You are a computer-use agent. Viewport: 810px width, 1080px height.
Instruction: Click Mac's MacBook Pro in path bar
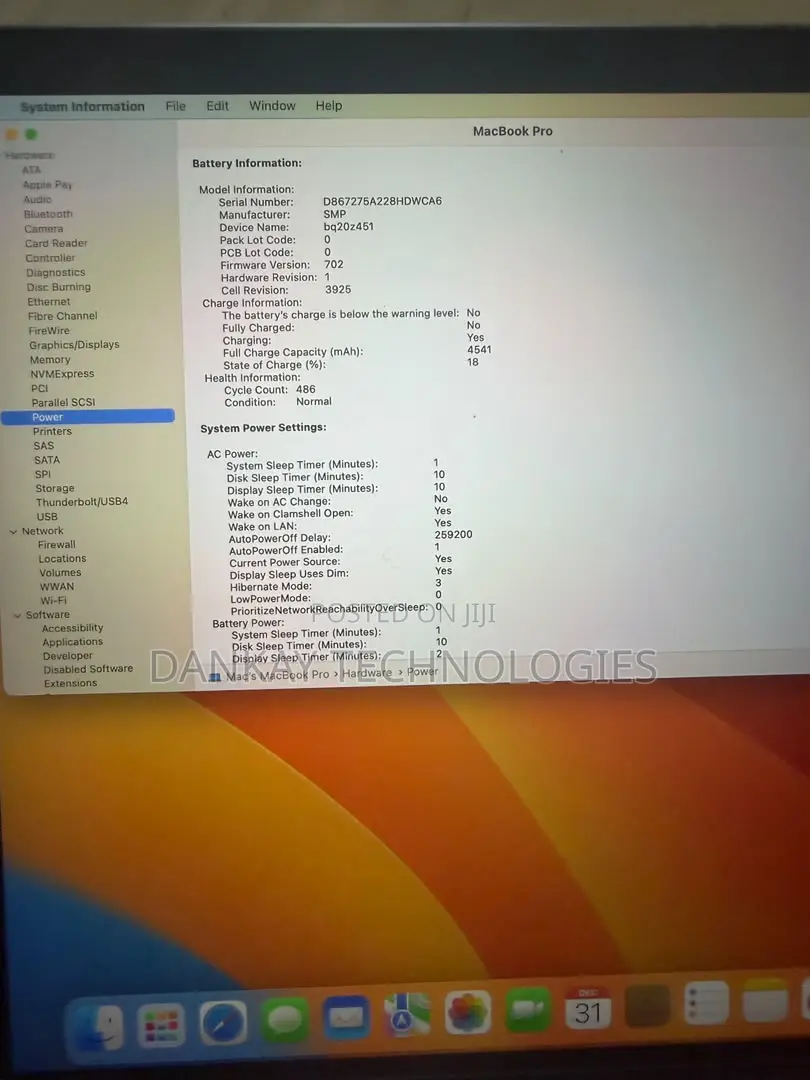[278, 675]
